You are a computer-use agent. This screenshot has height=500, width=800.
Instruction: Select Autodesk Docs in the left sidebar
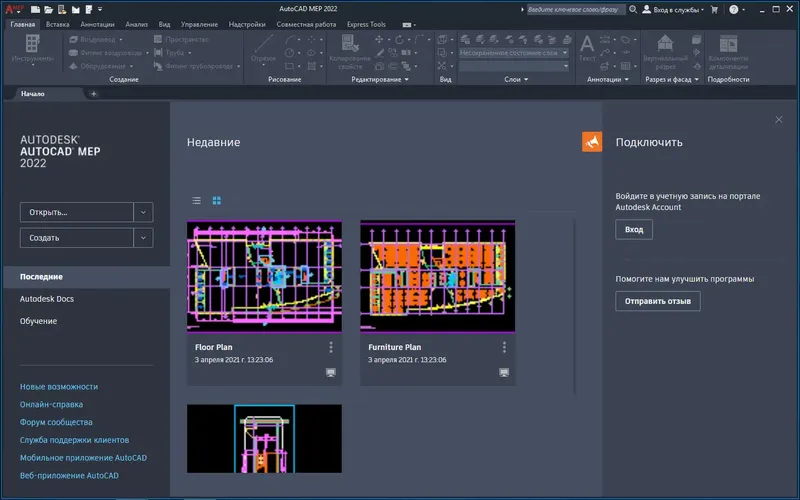pyautogui.click(x=47, y=299)
